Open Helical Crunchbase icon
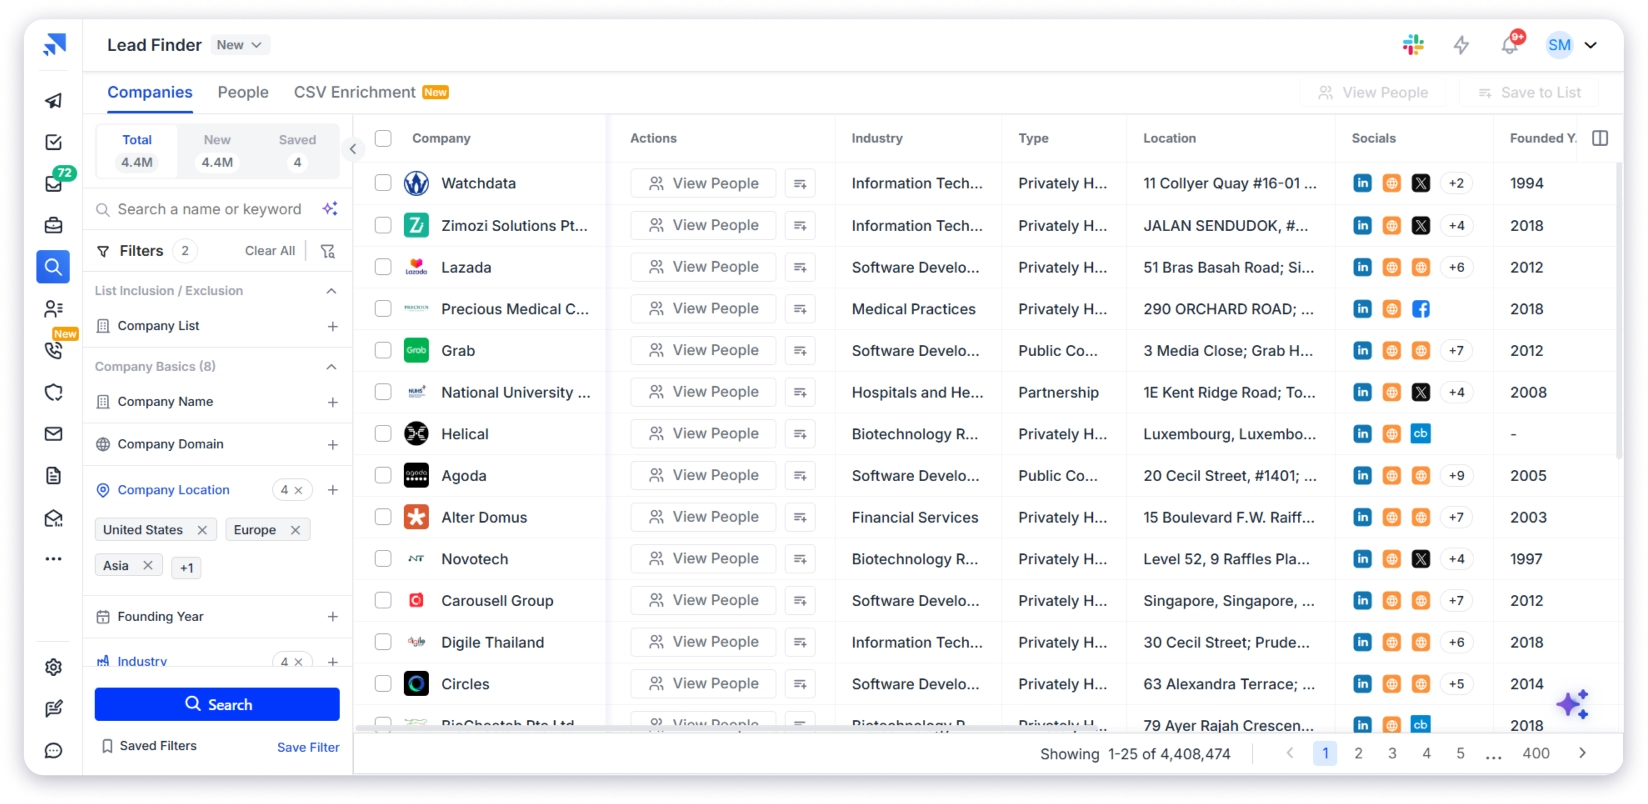The width and height of the screenshot is (1648, 804). point(1420,433)
